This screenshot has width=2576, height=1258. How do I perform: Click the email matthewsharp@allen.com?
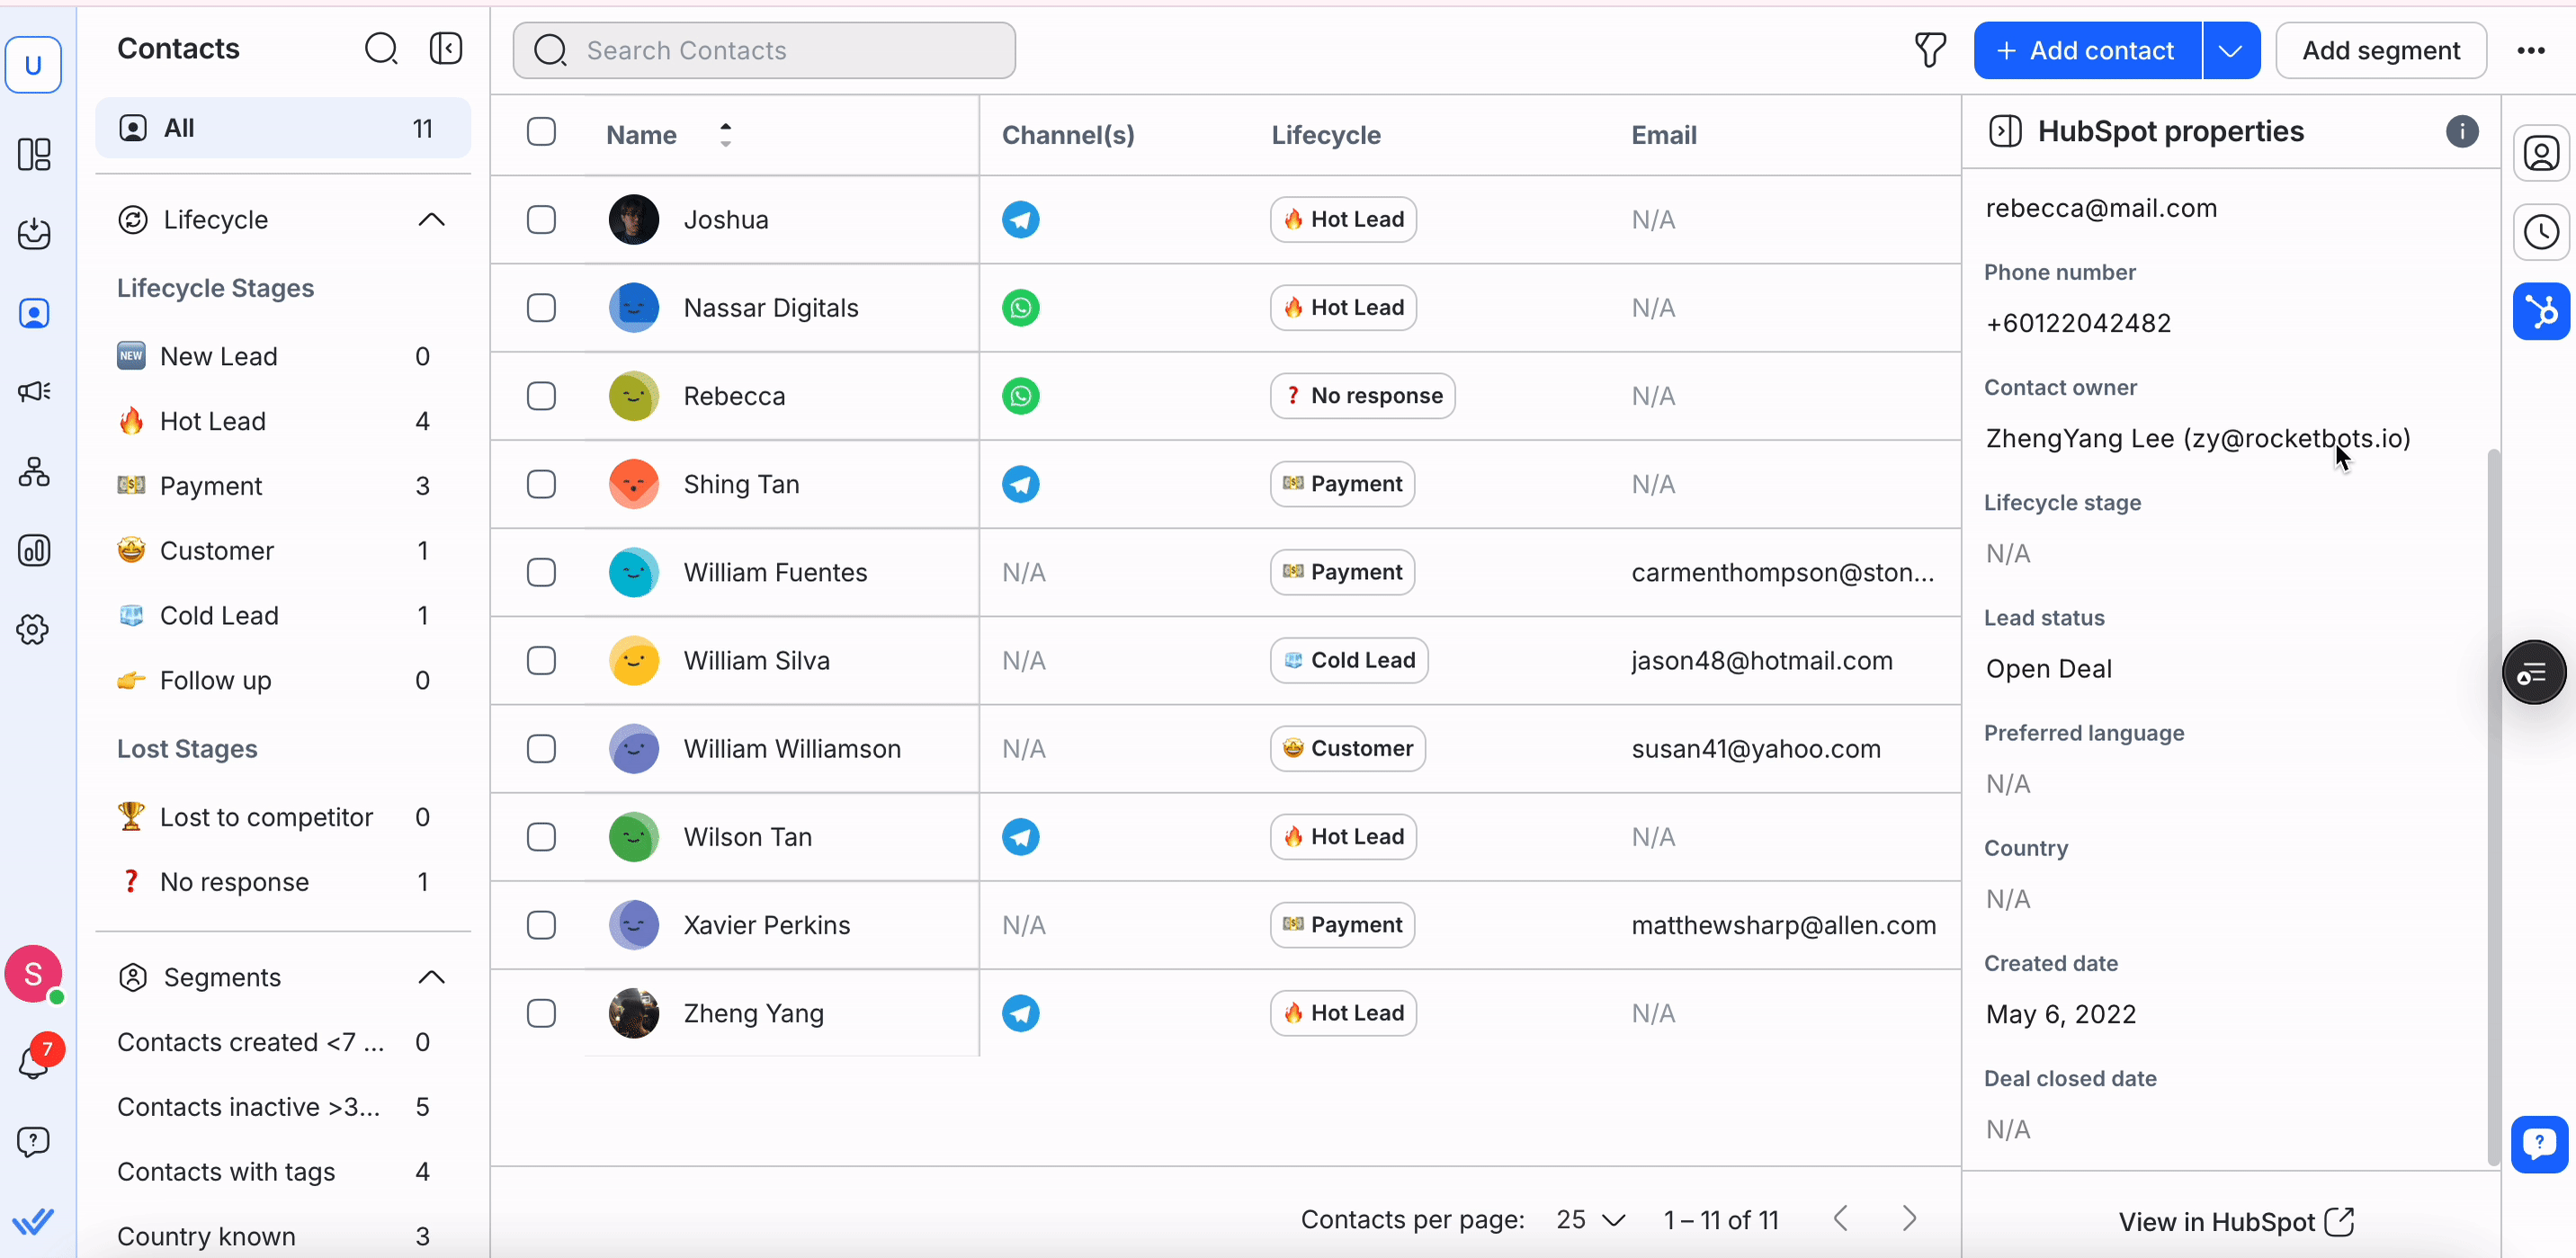click(1783, 925)
